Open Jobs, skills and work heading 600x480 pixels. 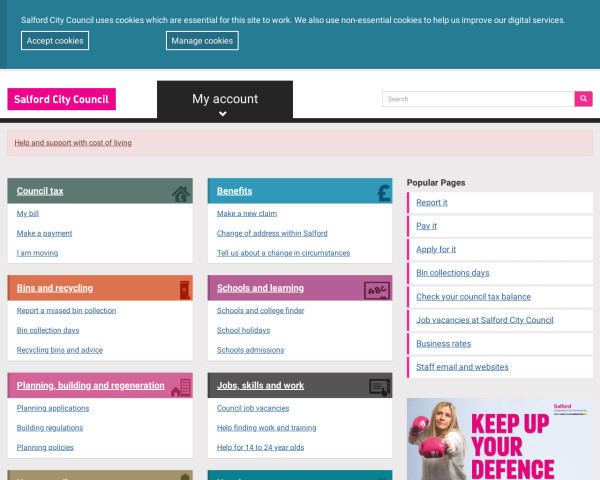(x=260, y=385)
